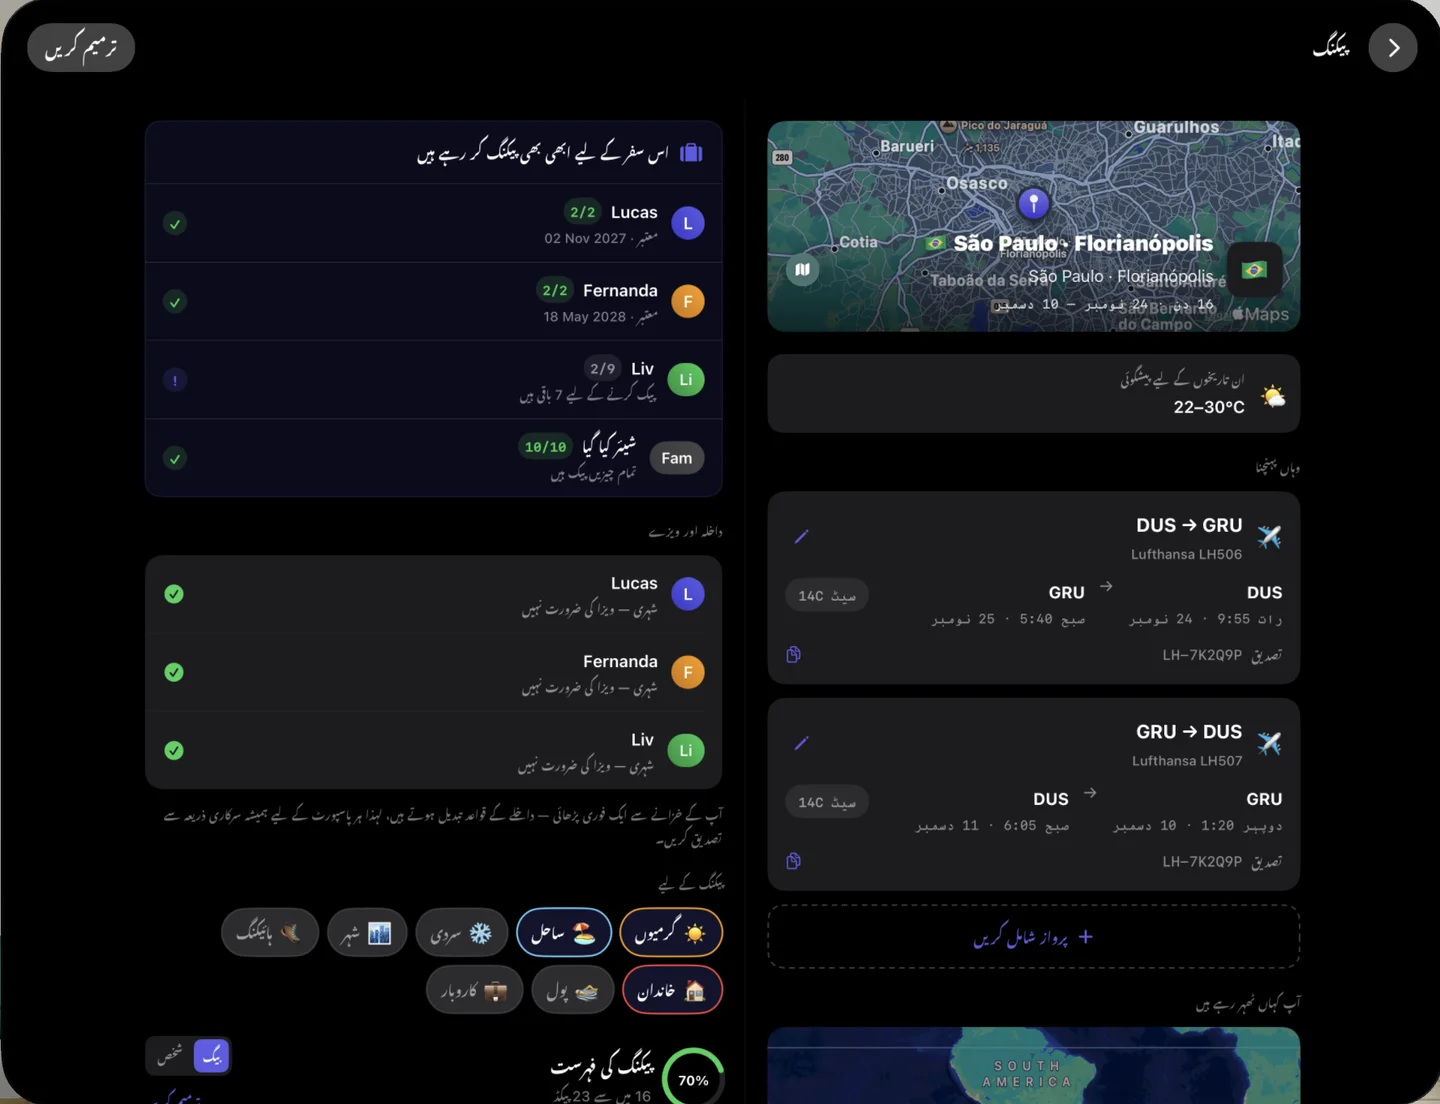Click the checkmark on Lucas 2/2 row

[175, 224]
